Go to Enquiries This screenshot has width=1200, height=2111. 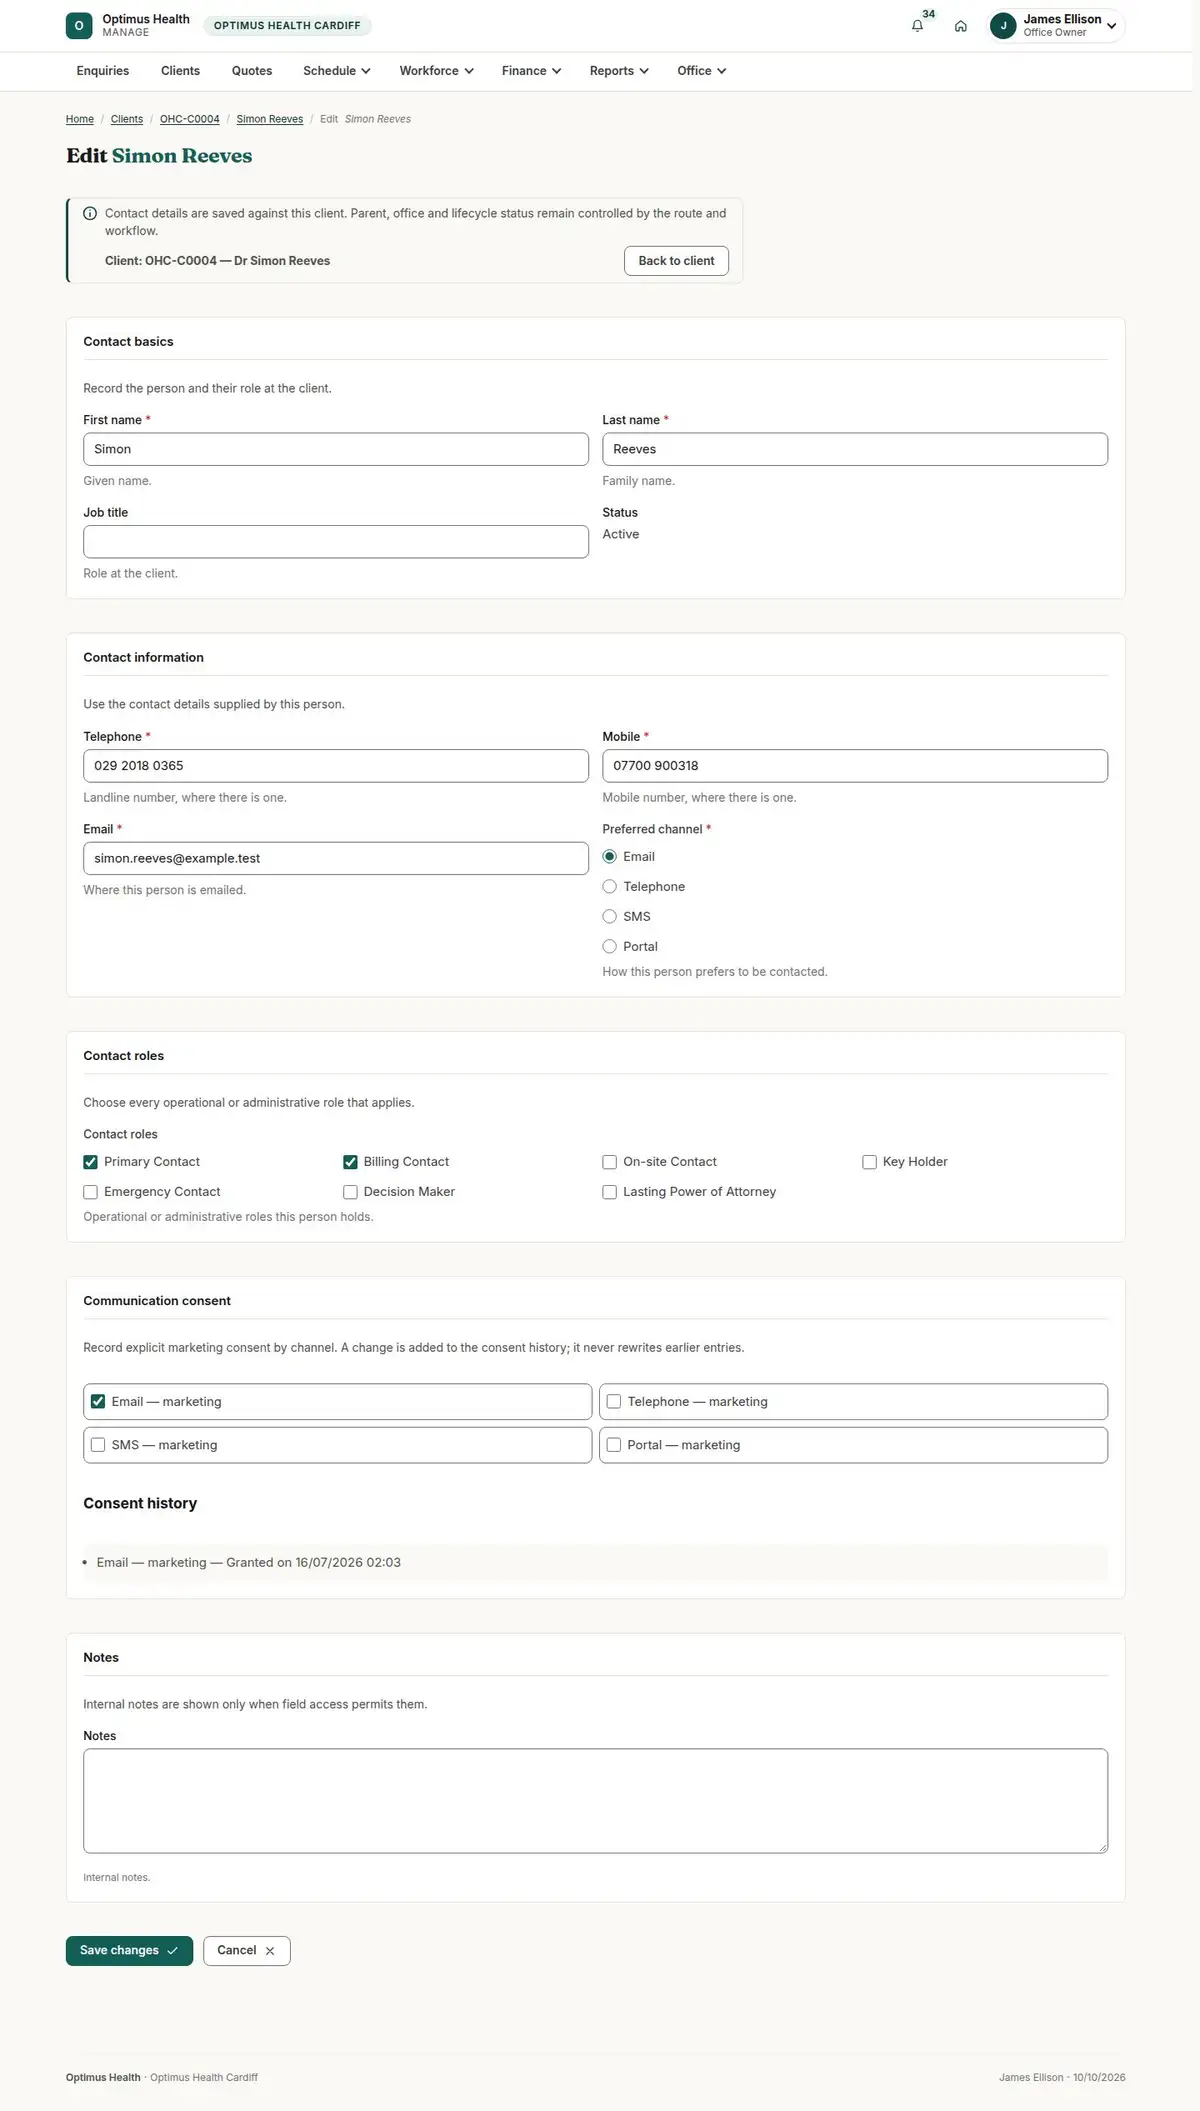click(x=103, y=71)
